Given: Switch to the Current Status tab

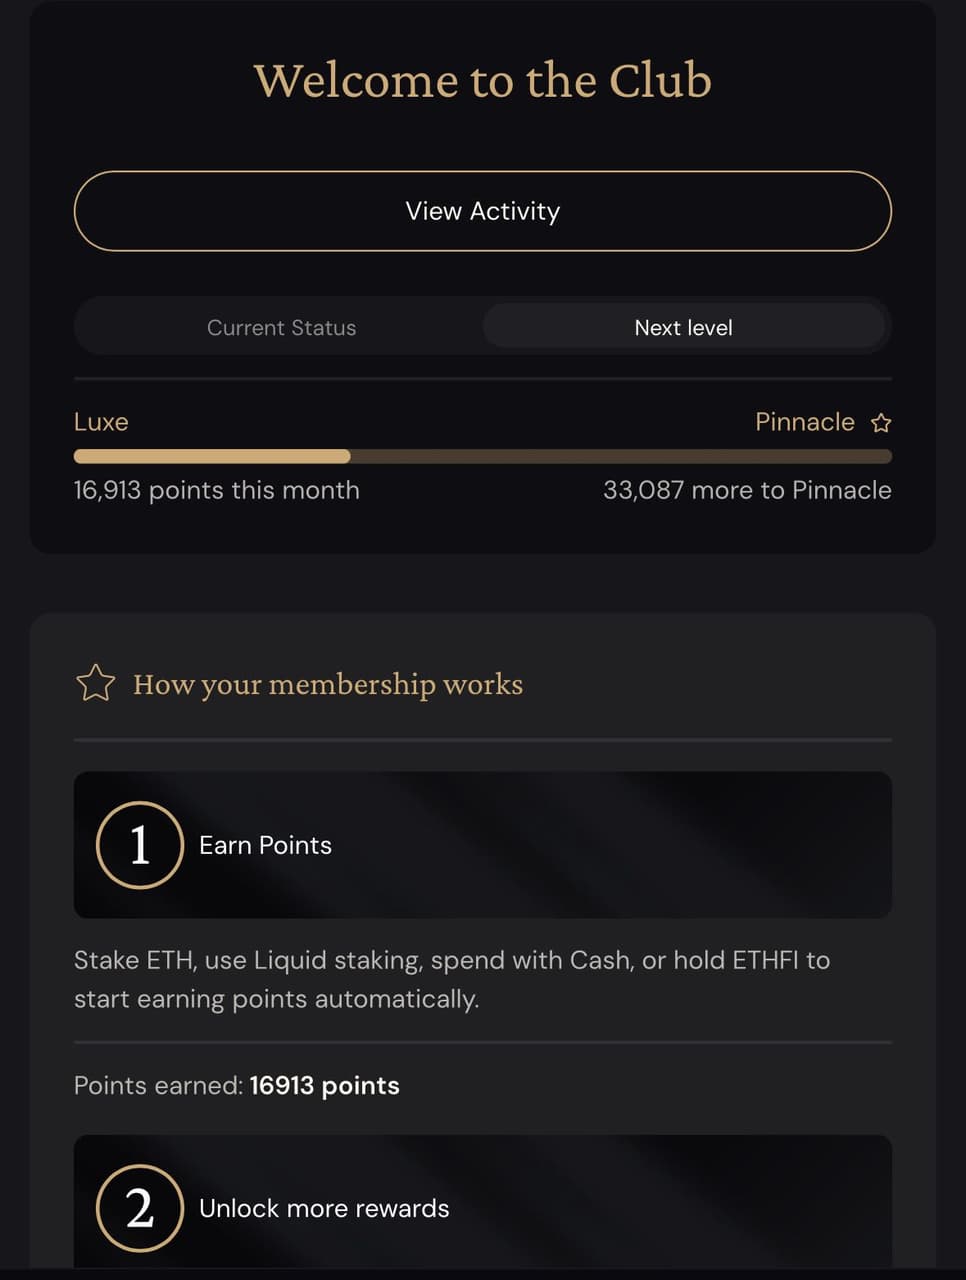Looking at the screenshot, I should point(281,328).
